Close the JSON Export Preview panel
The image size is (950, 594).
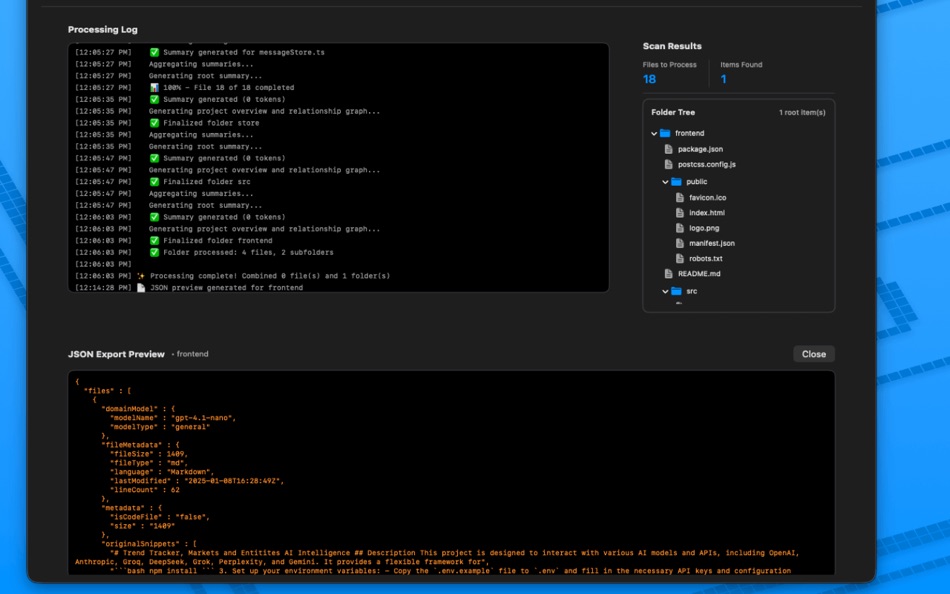(813, 353)
